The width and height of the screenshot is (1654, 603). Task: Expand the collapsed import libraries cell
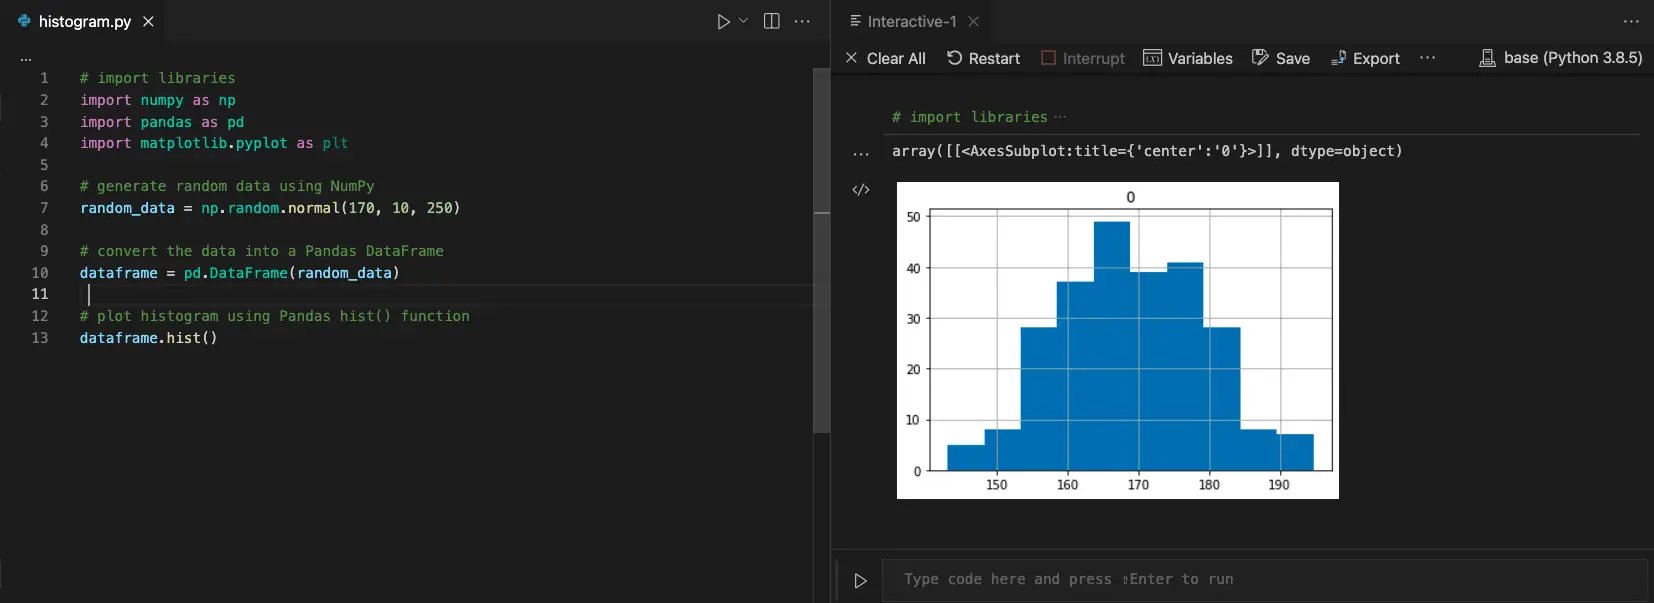(x=1060, y=117)
